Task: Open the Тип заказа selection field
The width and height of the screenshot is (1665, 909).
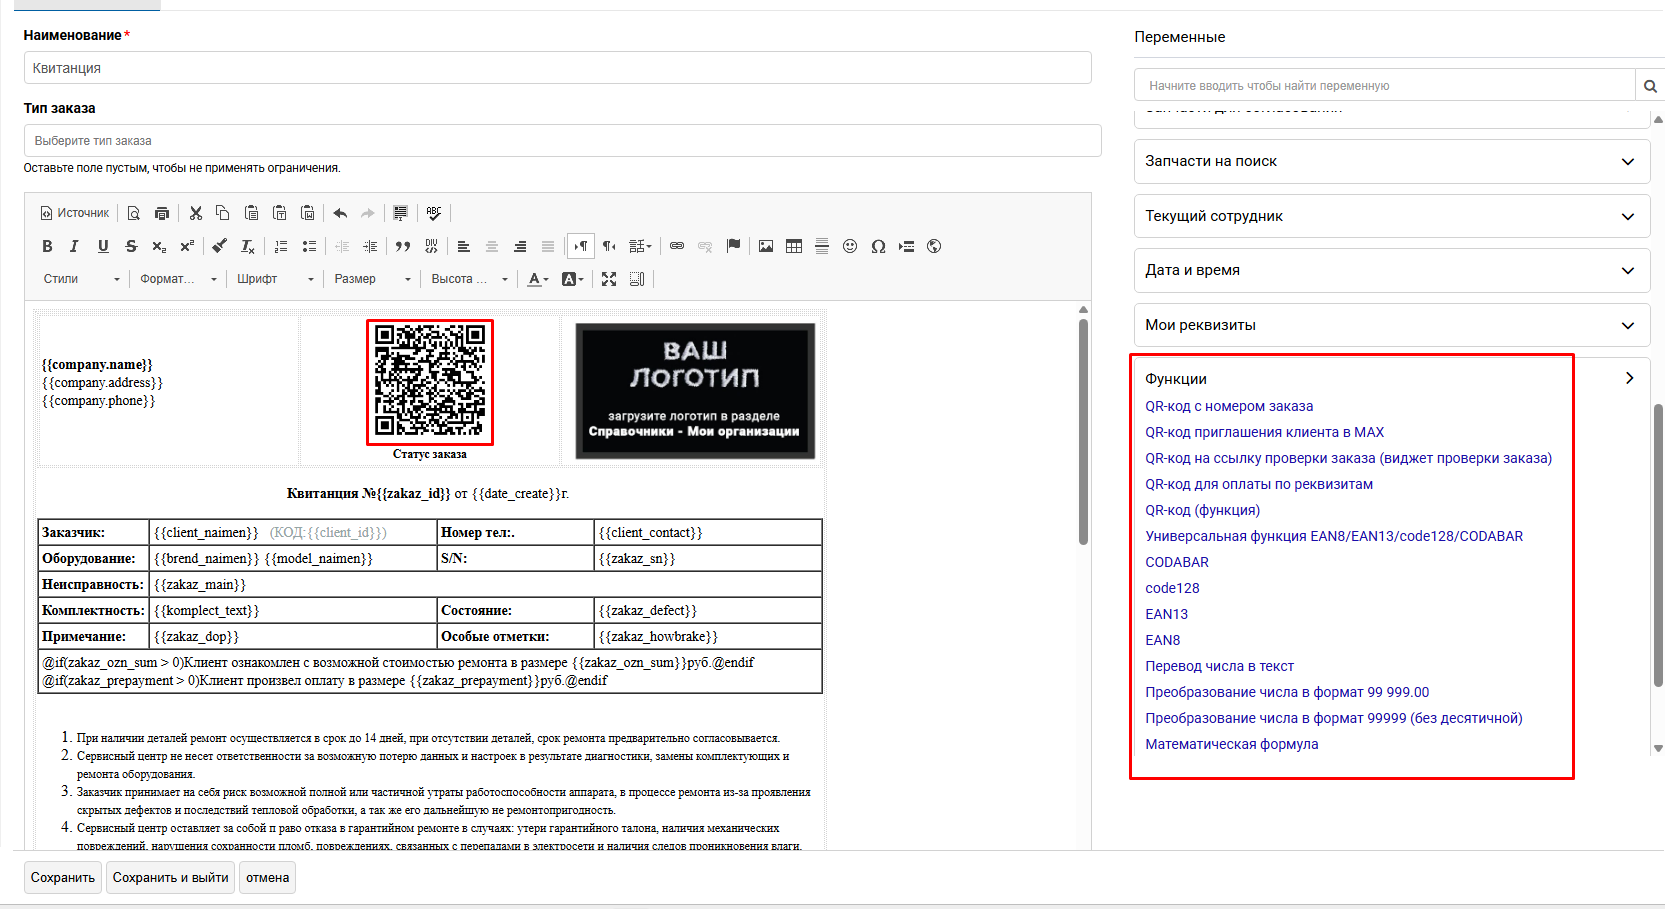Action: pos(562,141)
